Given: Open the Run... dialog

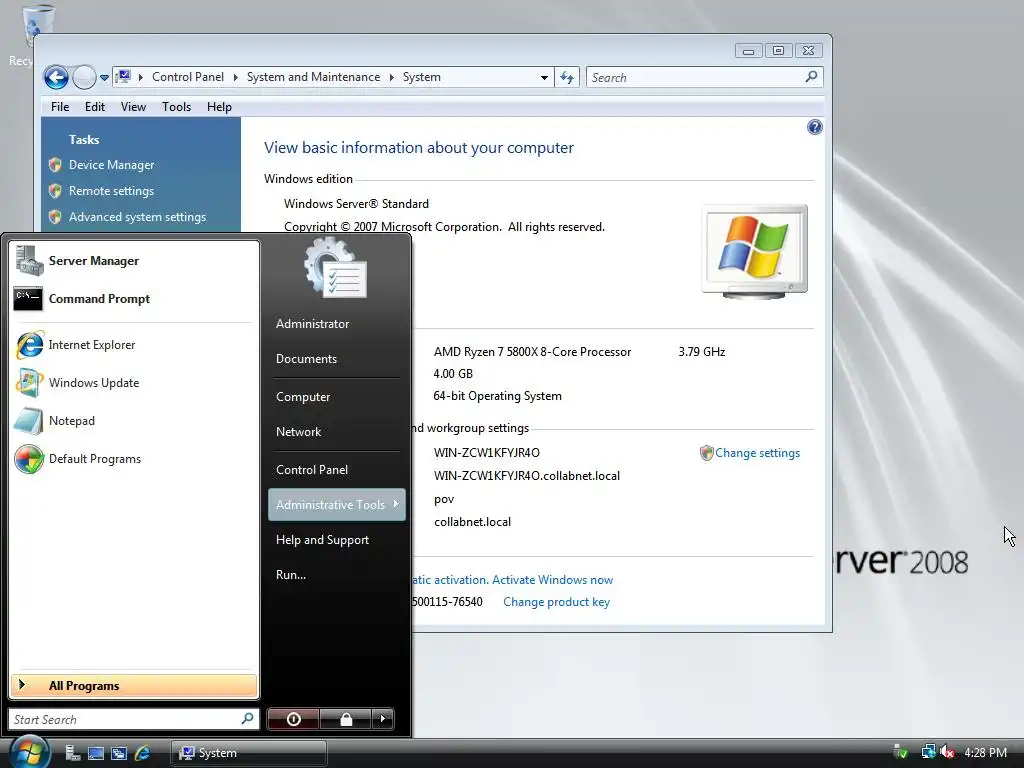Looking at the screenshot, I should click(x=336, y=575).
